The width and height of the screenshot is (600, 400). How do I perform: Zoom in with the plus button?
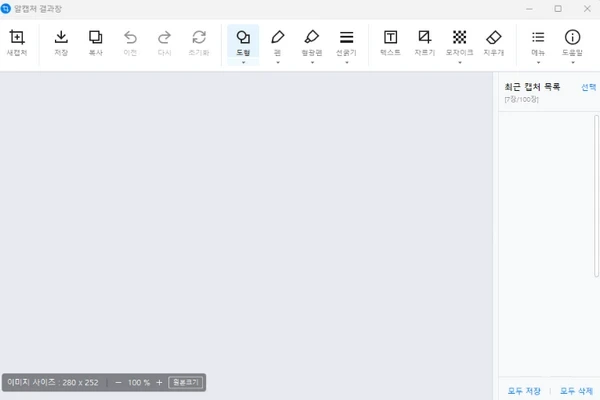159,382
